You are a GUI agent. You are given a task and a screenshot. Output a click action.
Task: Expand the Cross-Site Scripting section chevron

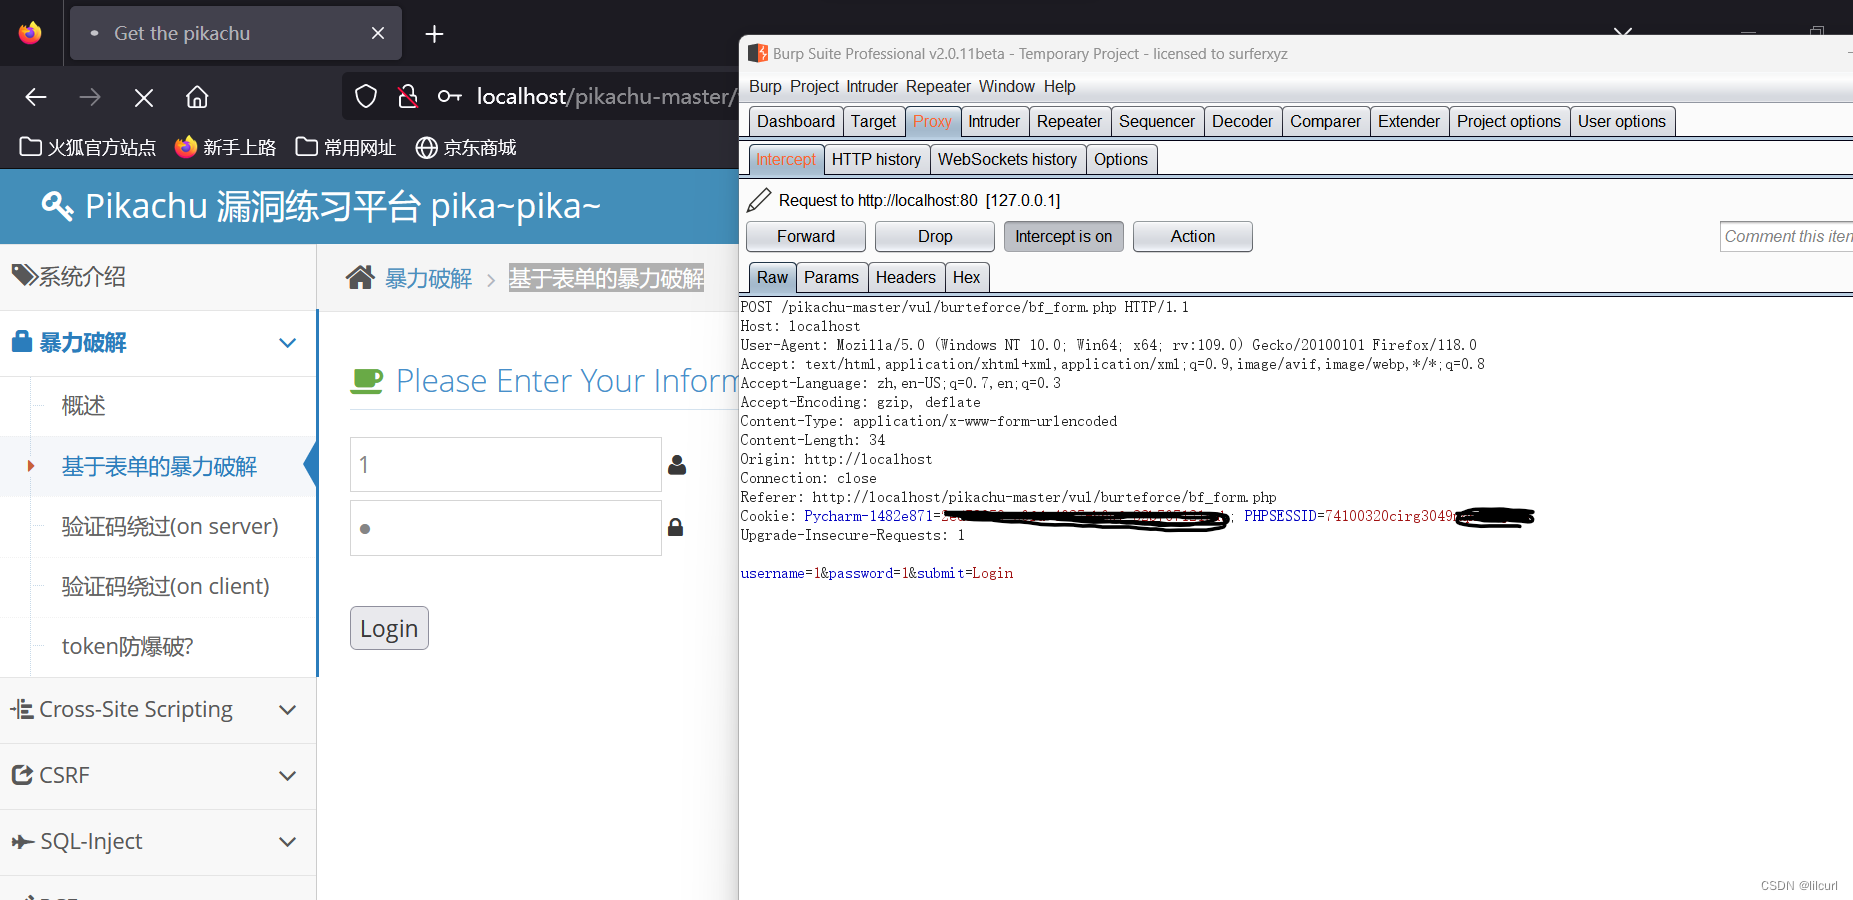click(x=287, y=710)
